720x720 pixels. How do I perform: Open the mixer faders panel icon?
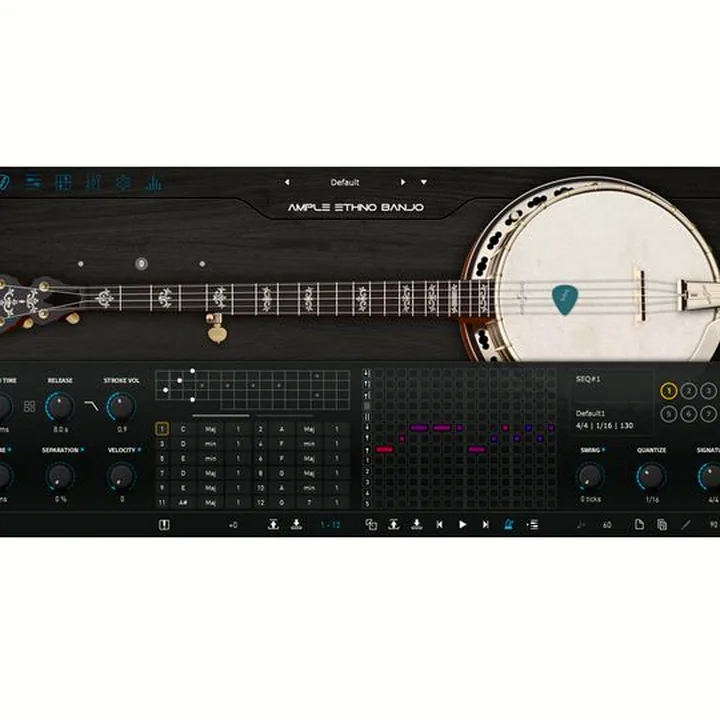pyautogui.click(x=93, y=182)
